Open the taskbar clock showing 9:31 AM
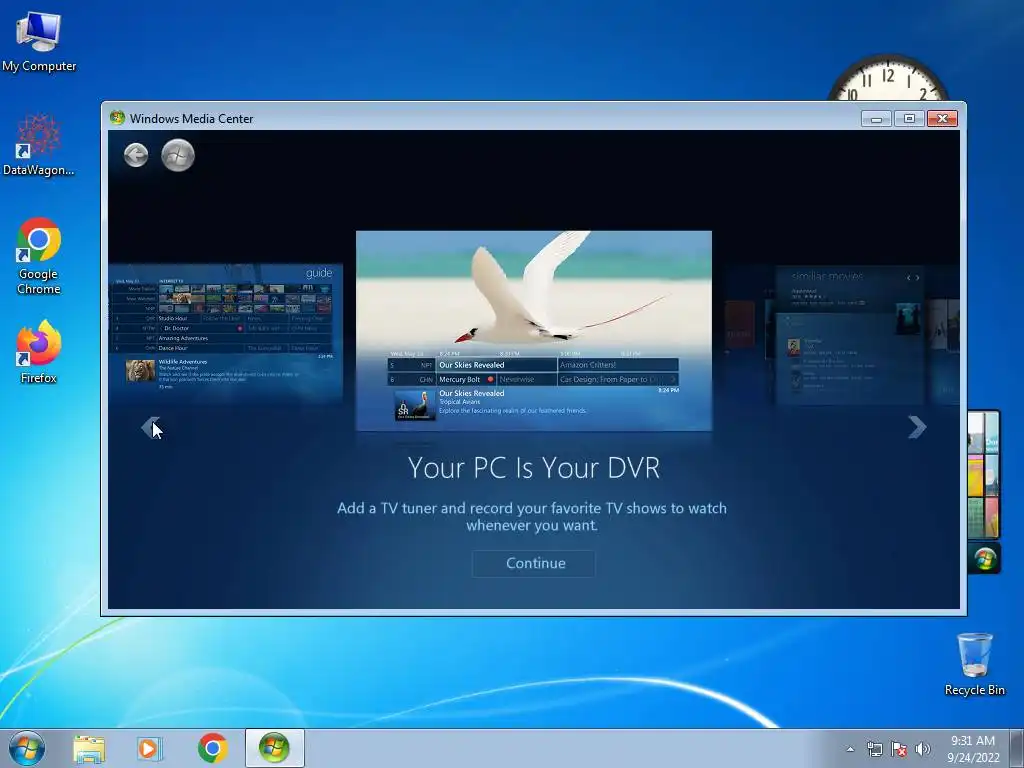 pos(973,748)
